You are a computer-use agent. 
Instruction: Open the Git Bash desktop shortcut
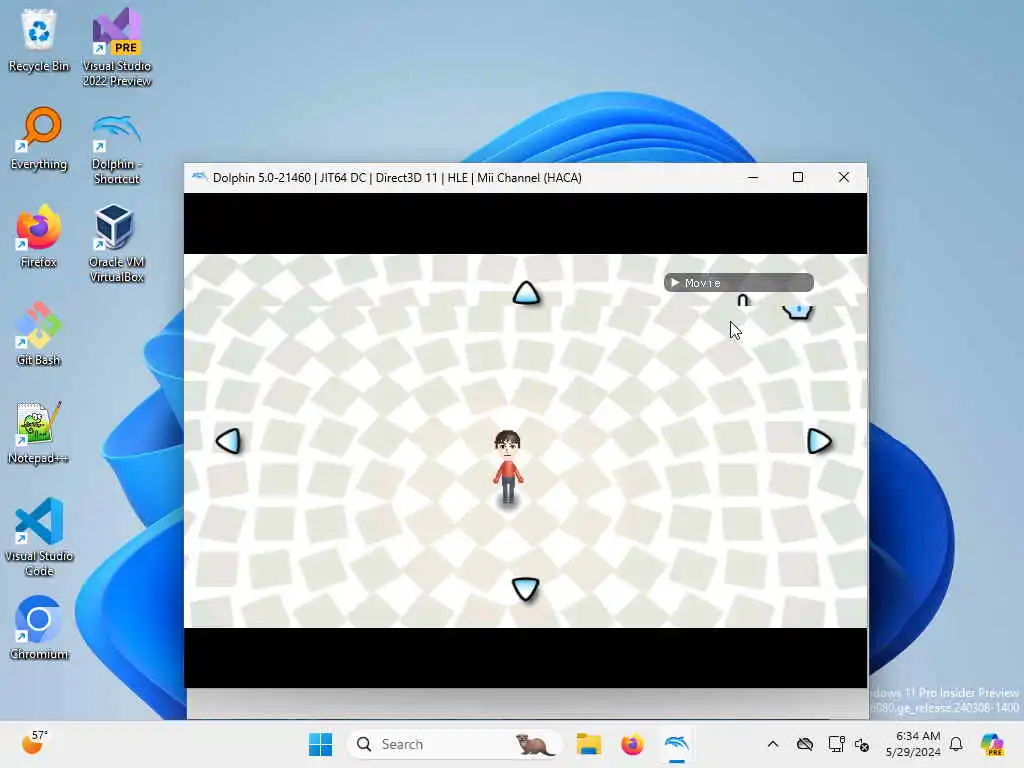39,334
